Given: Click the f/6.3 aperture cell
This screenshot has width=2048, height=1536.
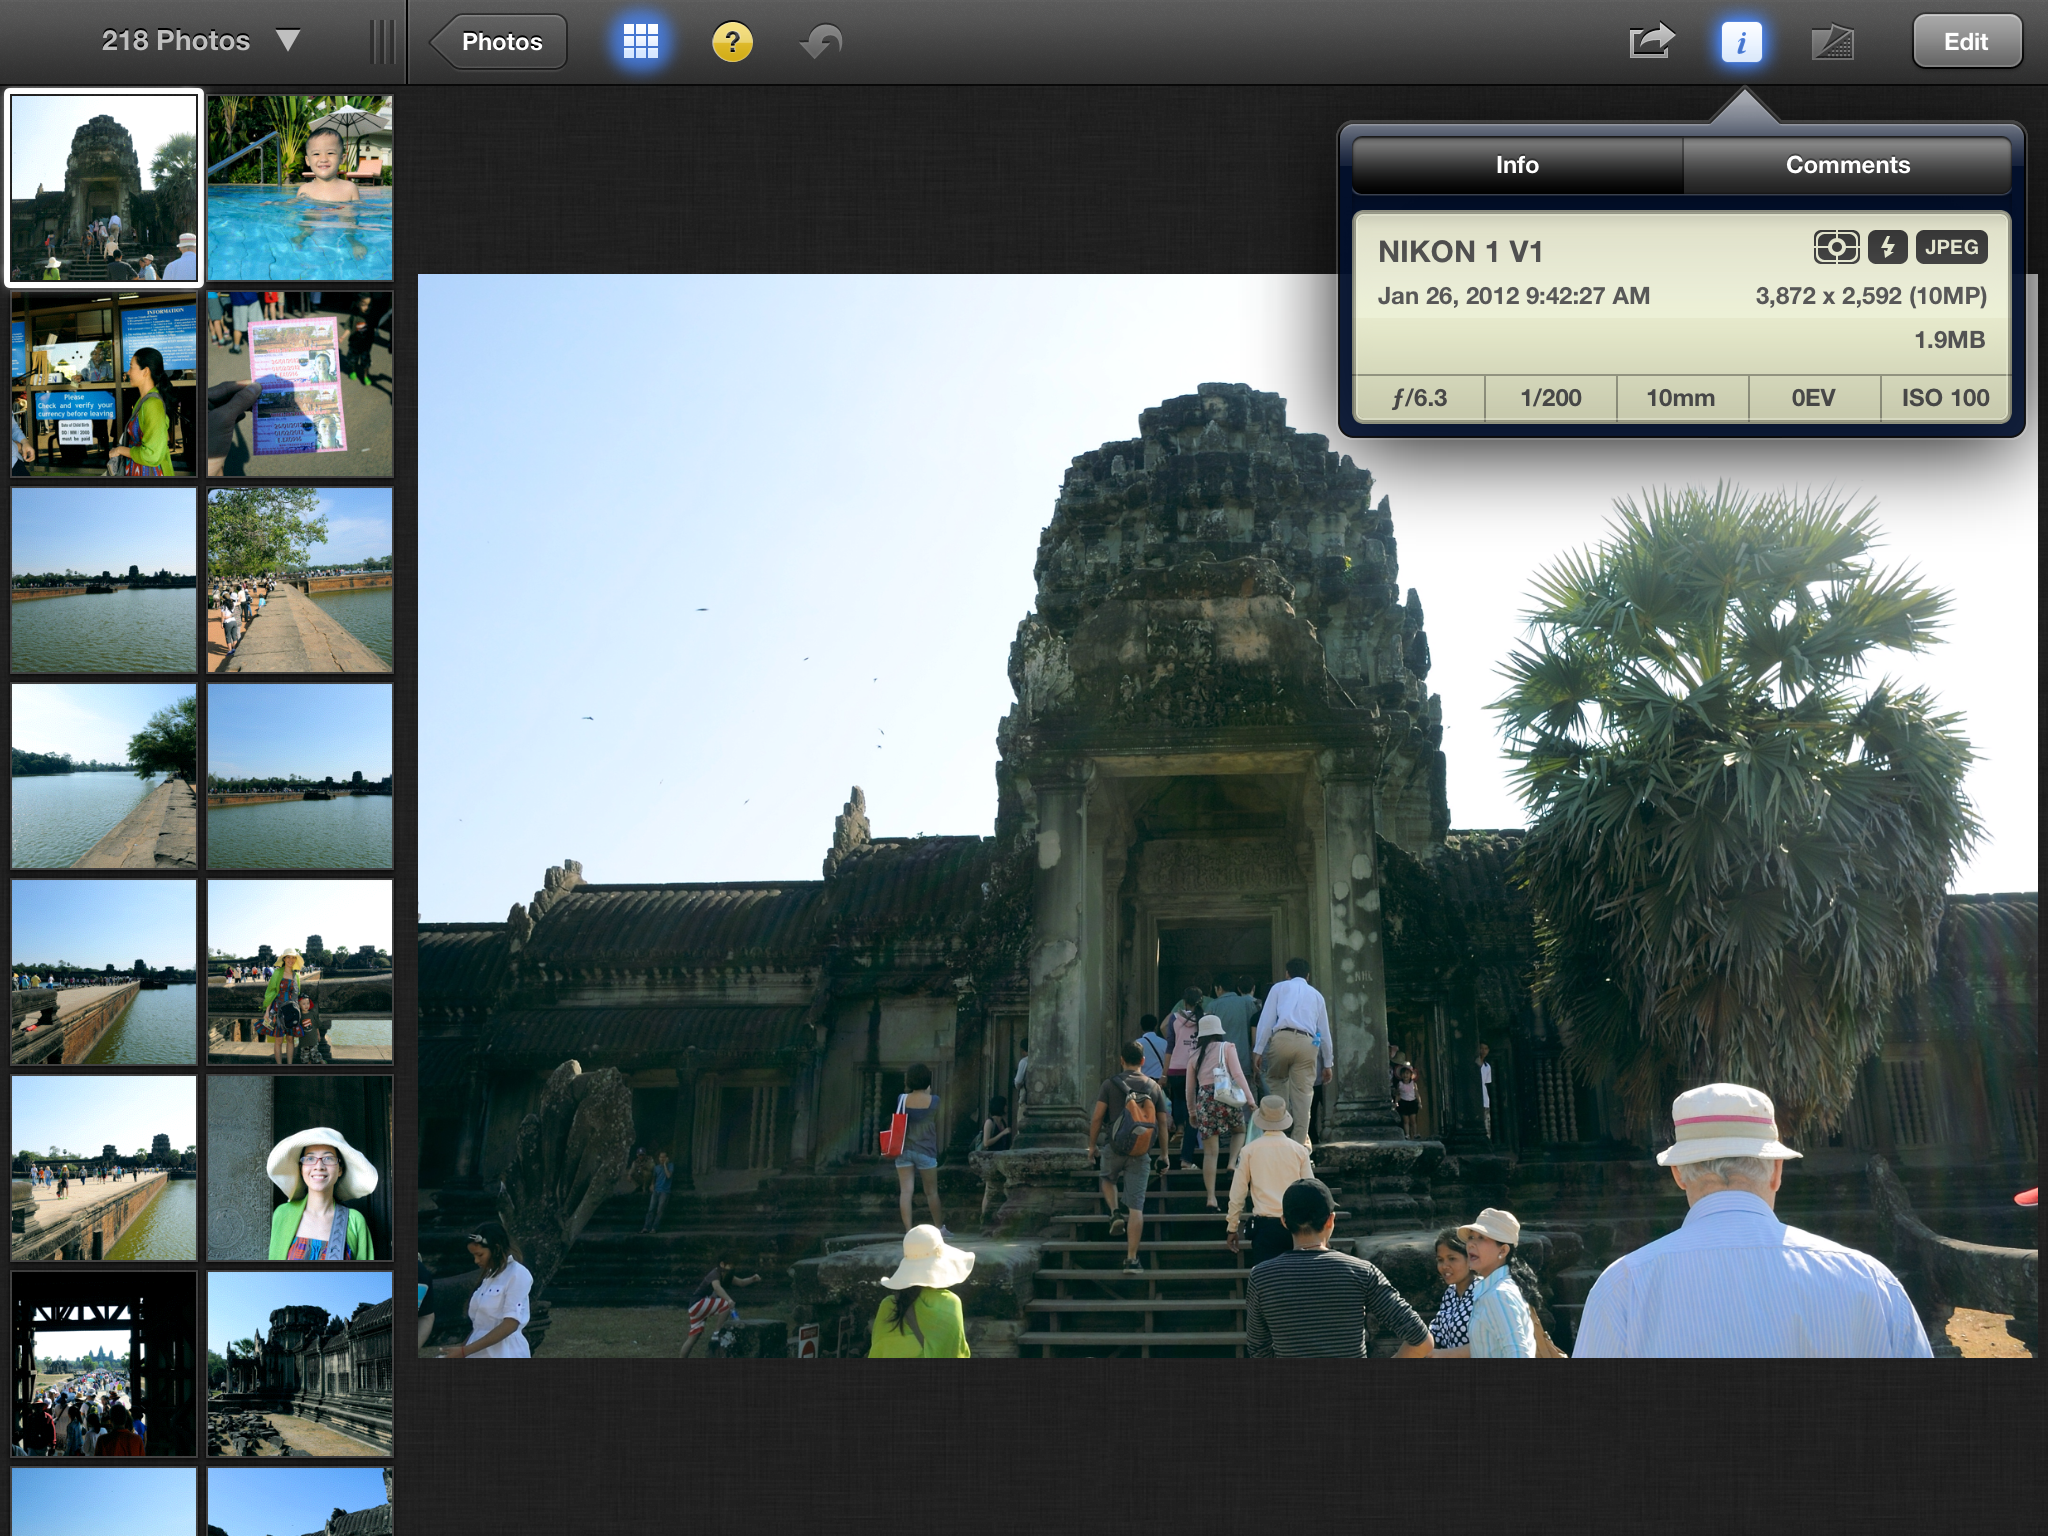Looking at the screenshot, I should (x=1419, y=398).
